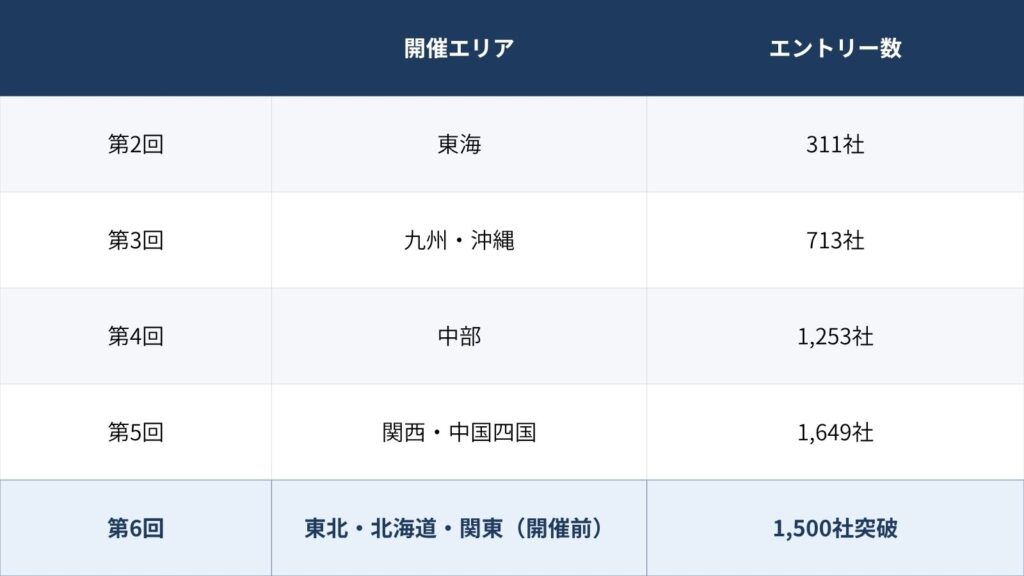Click the empty top-left header cell
The image size is (1024, 576).
pos(136,48)
